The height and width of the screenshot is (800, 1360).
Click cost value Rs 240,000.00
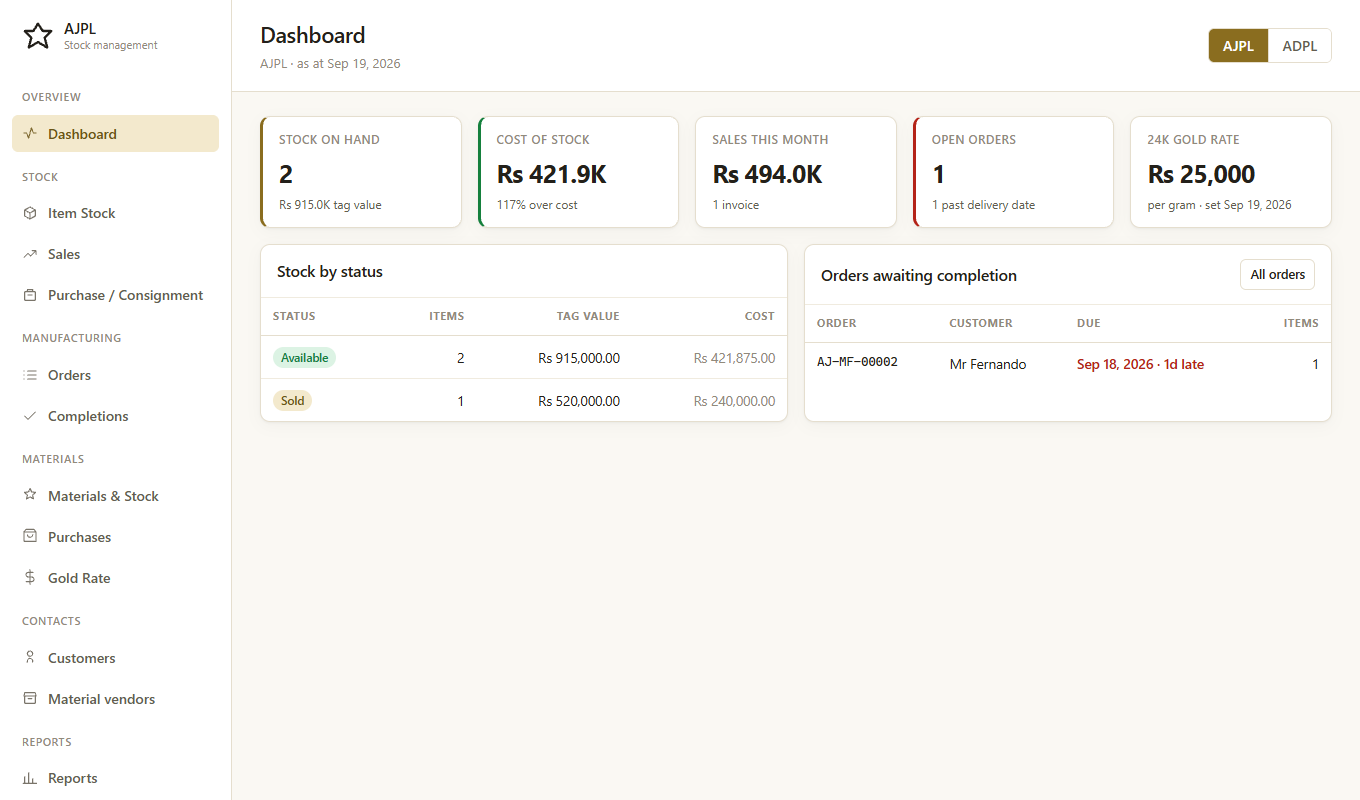[x=734, y=401]
